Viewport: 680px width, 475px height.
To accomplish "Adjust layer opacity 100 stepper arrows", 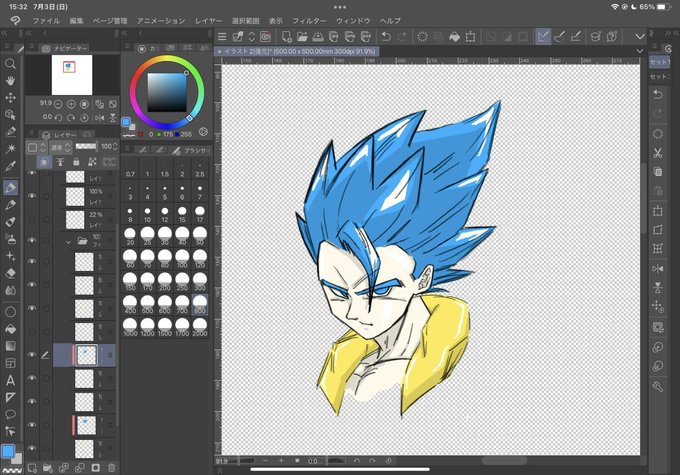I will point(115,147).
